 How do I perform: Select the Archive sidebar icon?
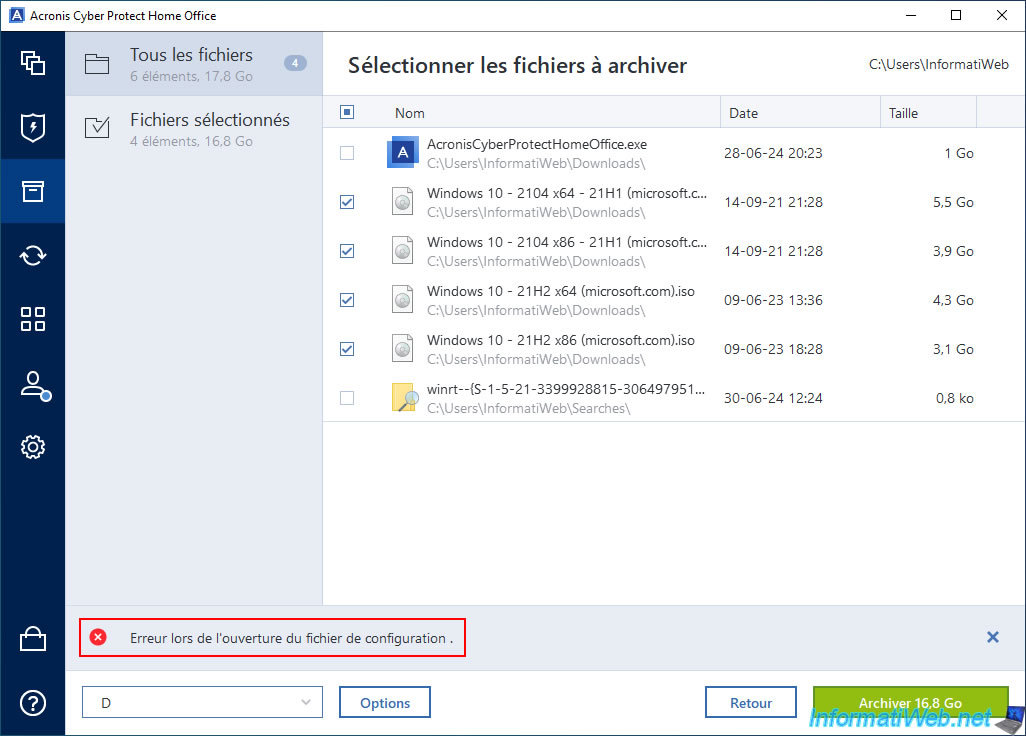[x=33, y=191]
